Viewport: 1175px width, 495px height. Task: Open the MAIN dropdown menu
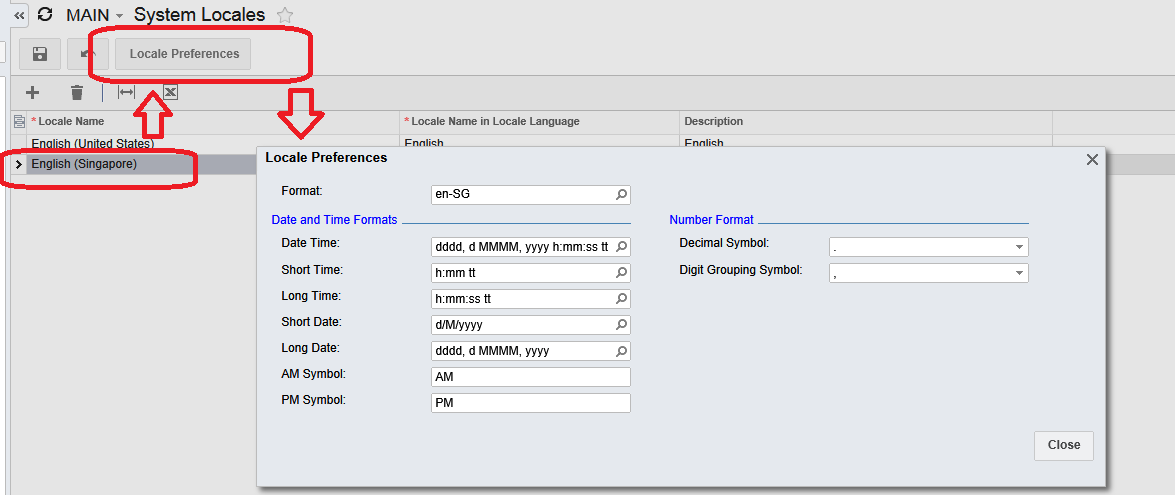(x=119, y=16)
